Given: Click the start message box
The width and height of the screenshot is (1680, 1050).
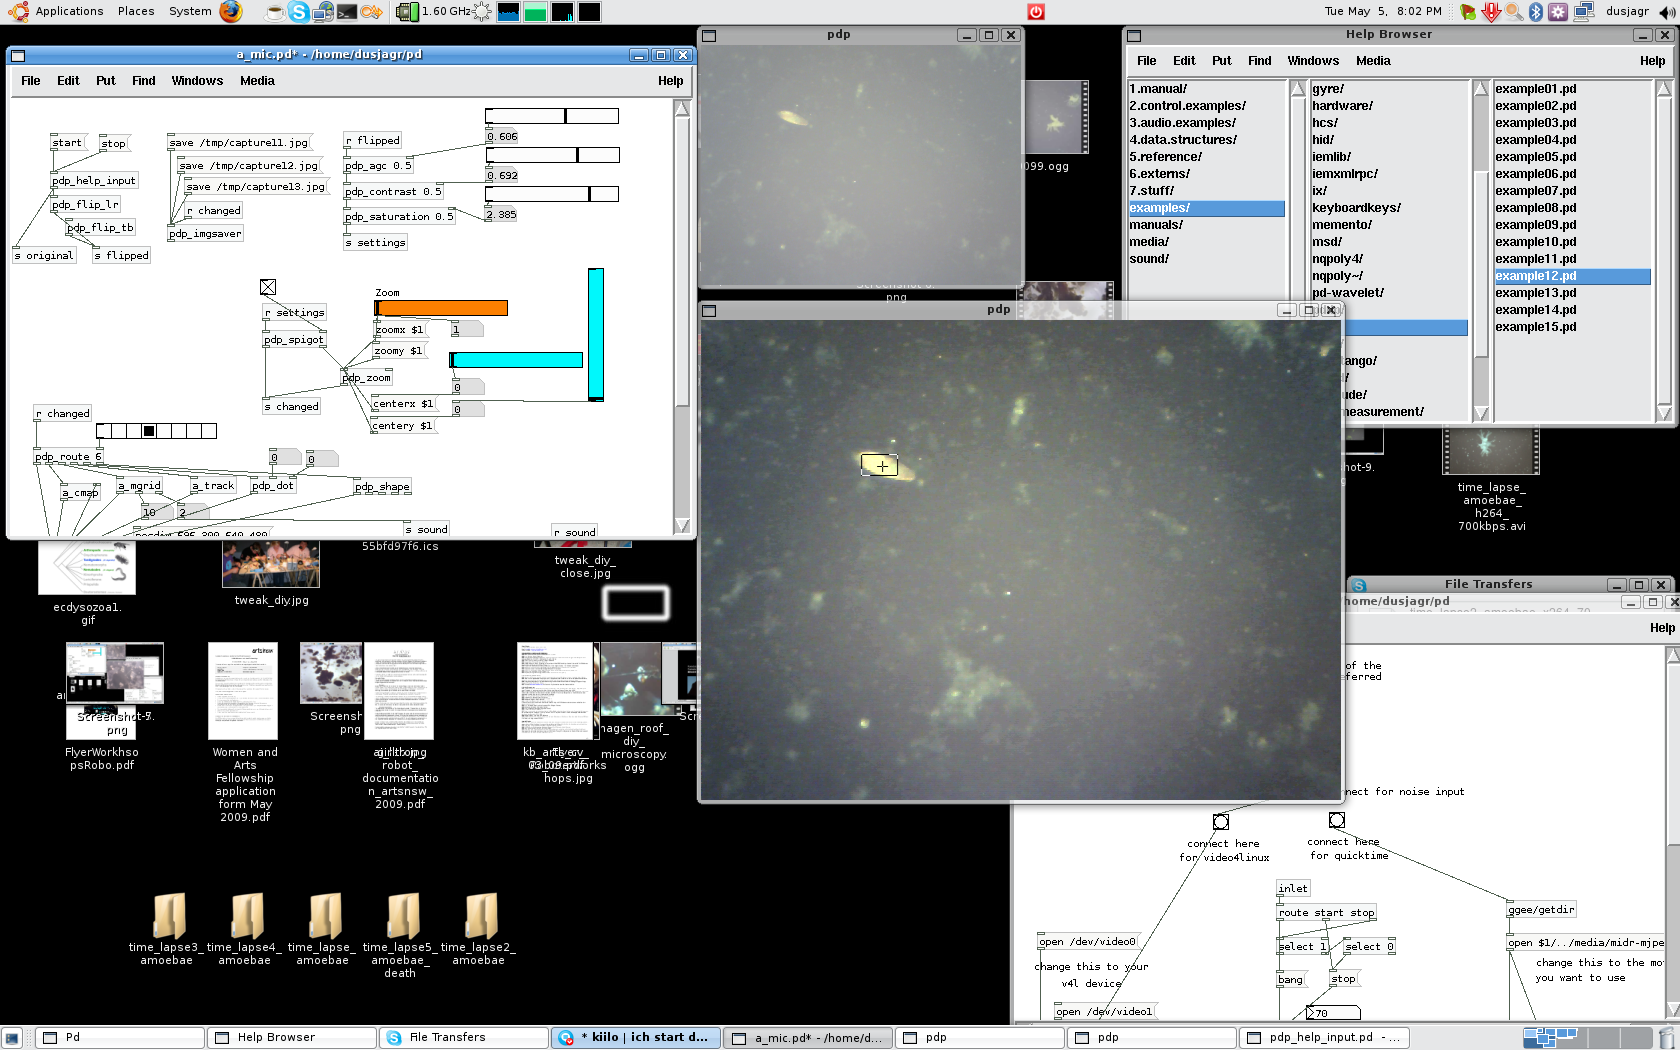Looking at the screenshot, I should pos(68,143).
